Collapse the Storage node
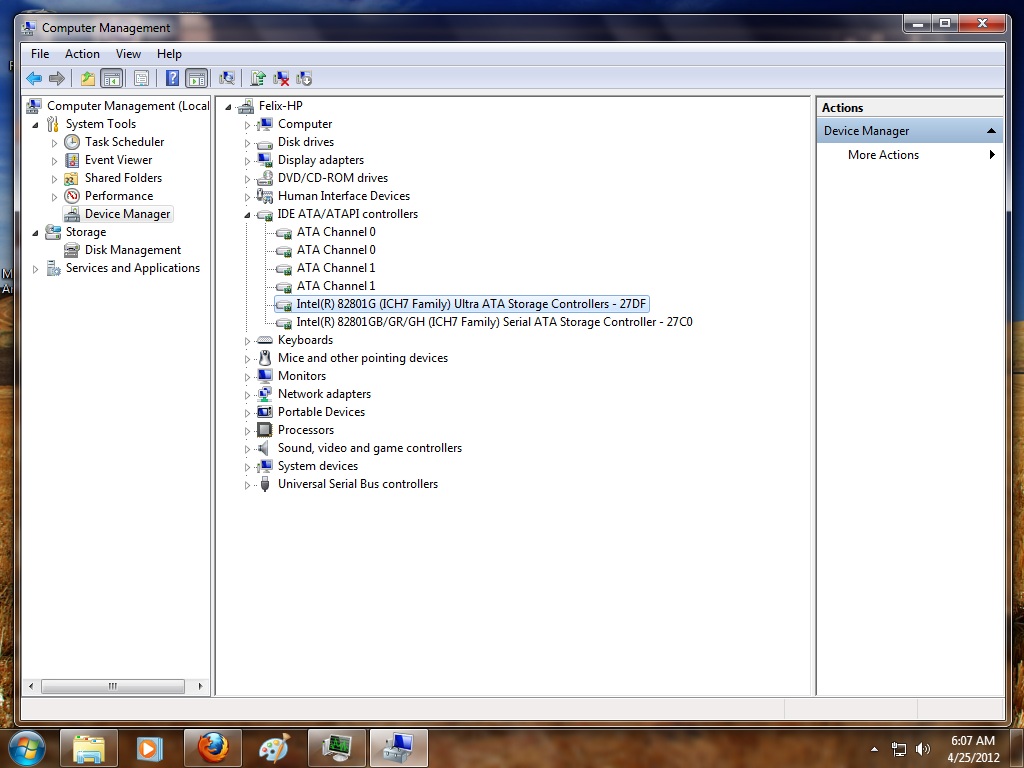 pyautogui.click(x=35, y=232)
